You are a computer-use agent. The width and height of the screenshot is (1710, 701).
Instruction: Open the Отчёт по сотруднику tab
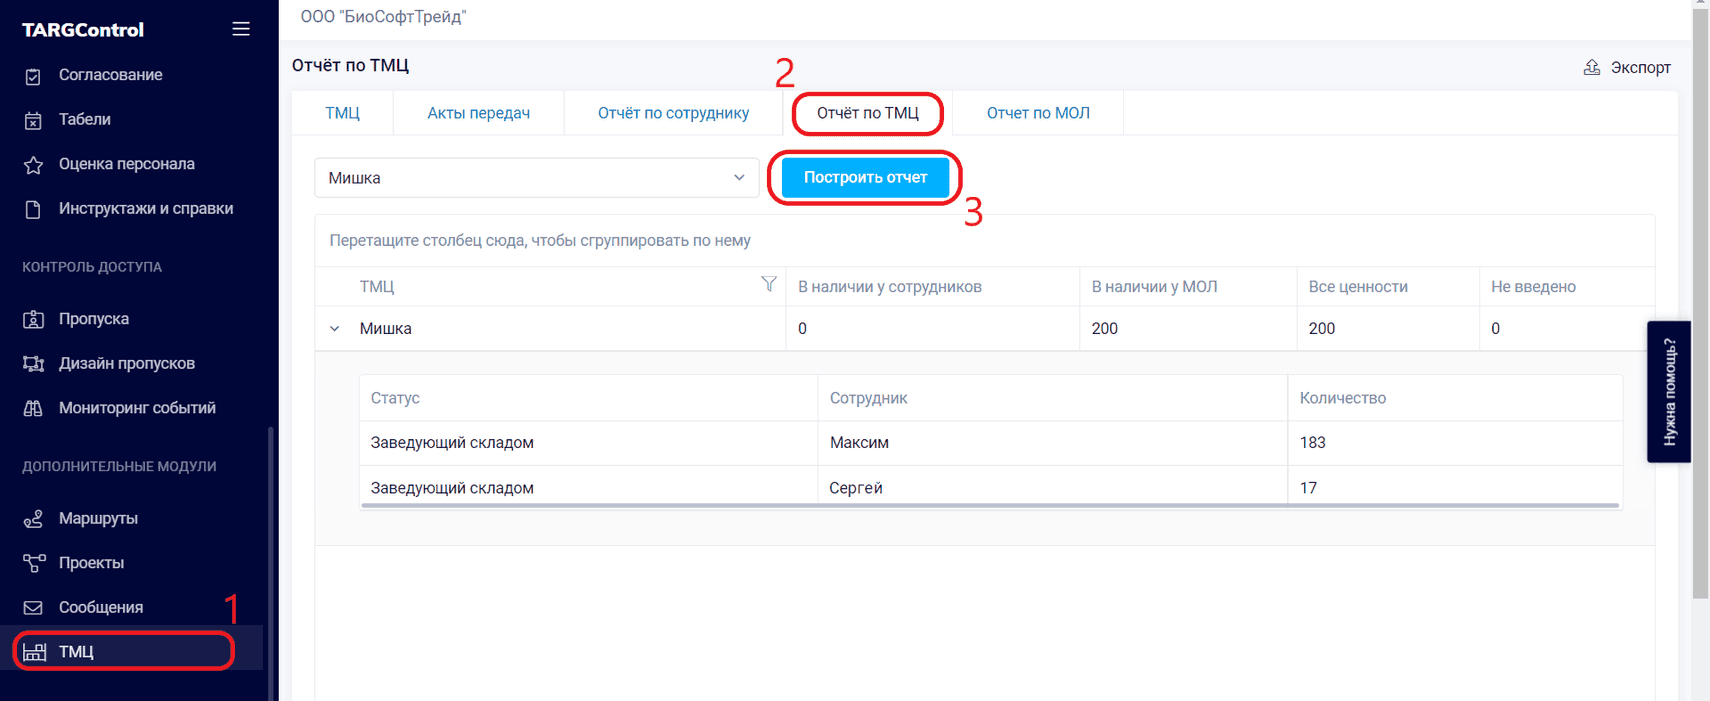[x=673, y=113]
